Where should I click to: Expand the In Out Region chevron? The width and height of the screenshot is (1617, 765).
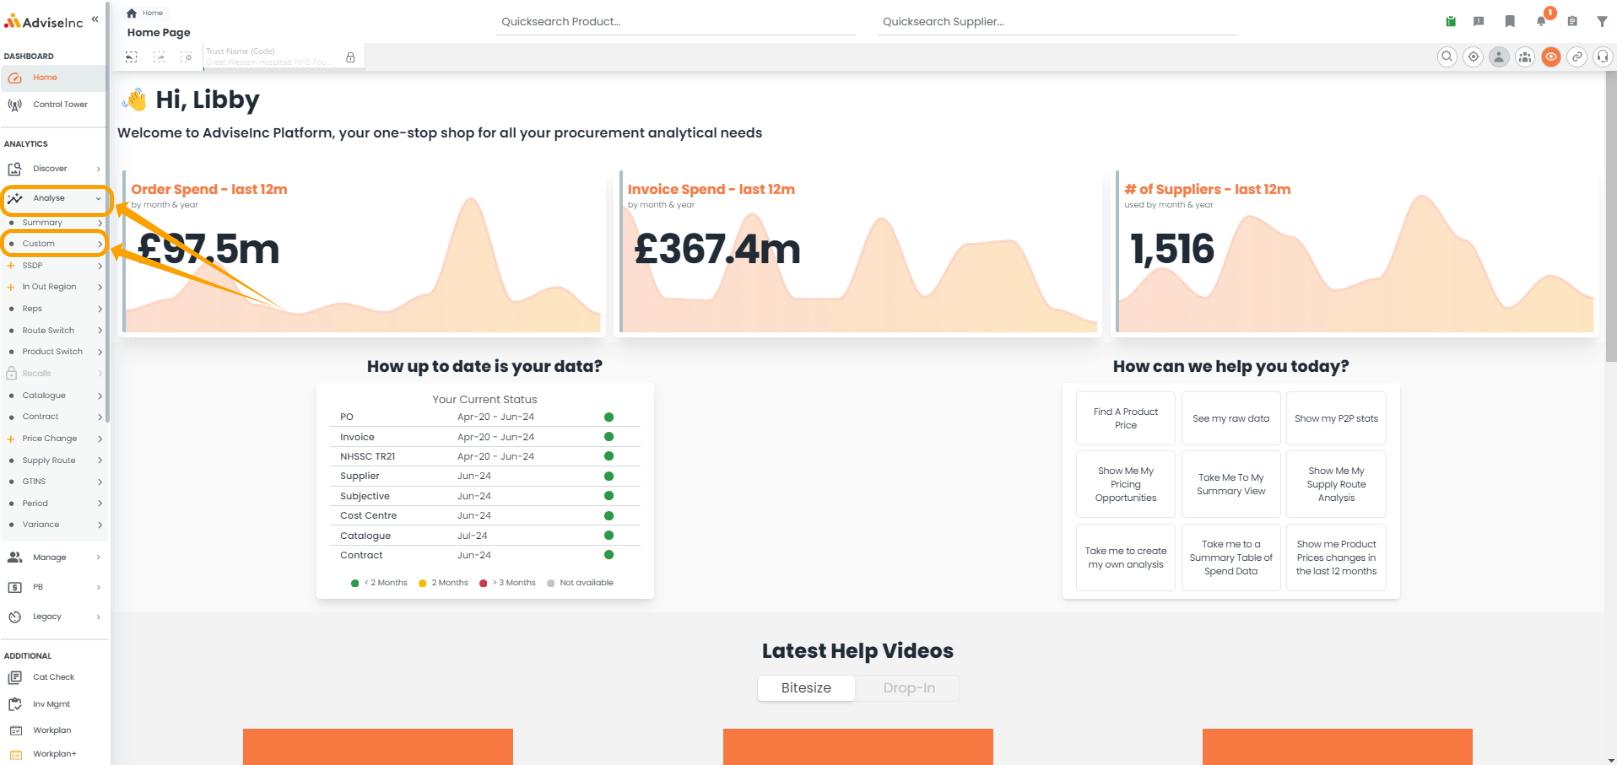click(x=100, y=287)
